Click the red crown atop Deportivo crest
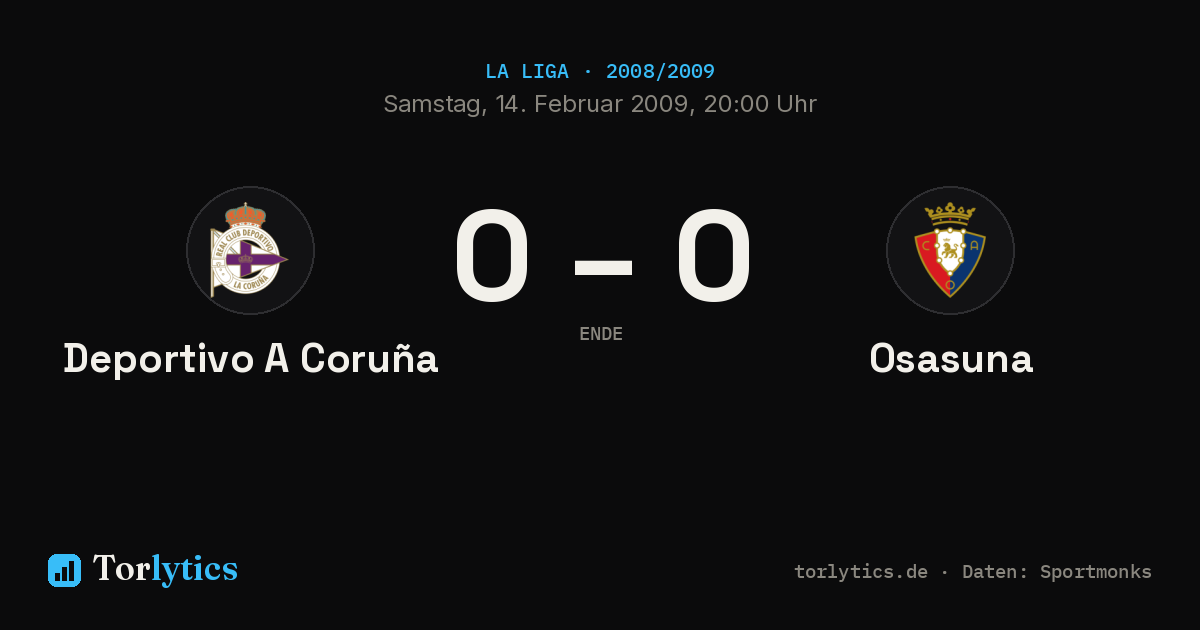Screen dimensions: 1200x630 coord(245,214)
